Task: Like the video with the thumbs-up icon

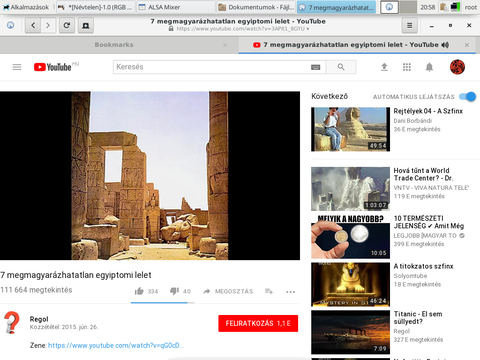Action: (x=139, y=291)
